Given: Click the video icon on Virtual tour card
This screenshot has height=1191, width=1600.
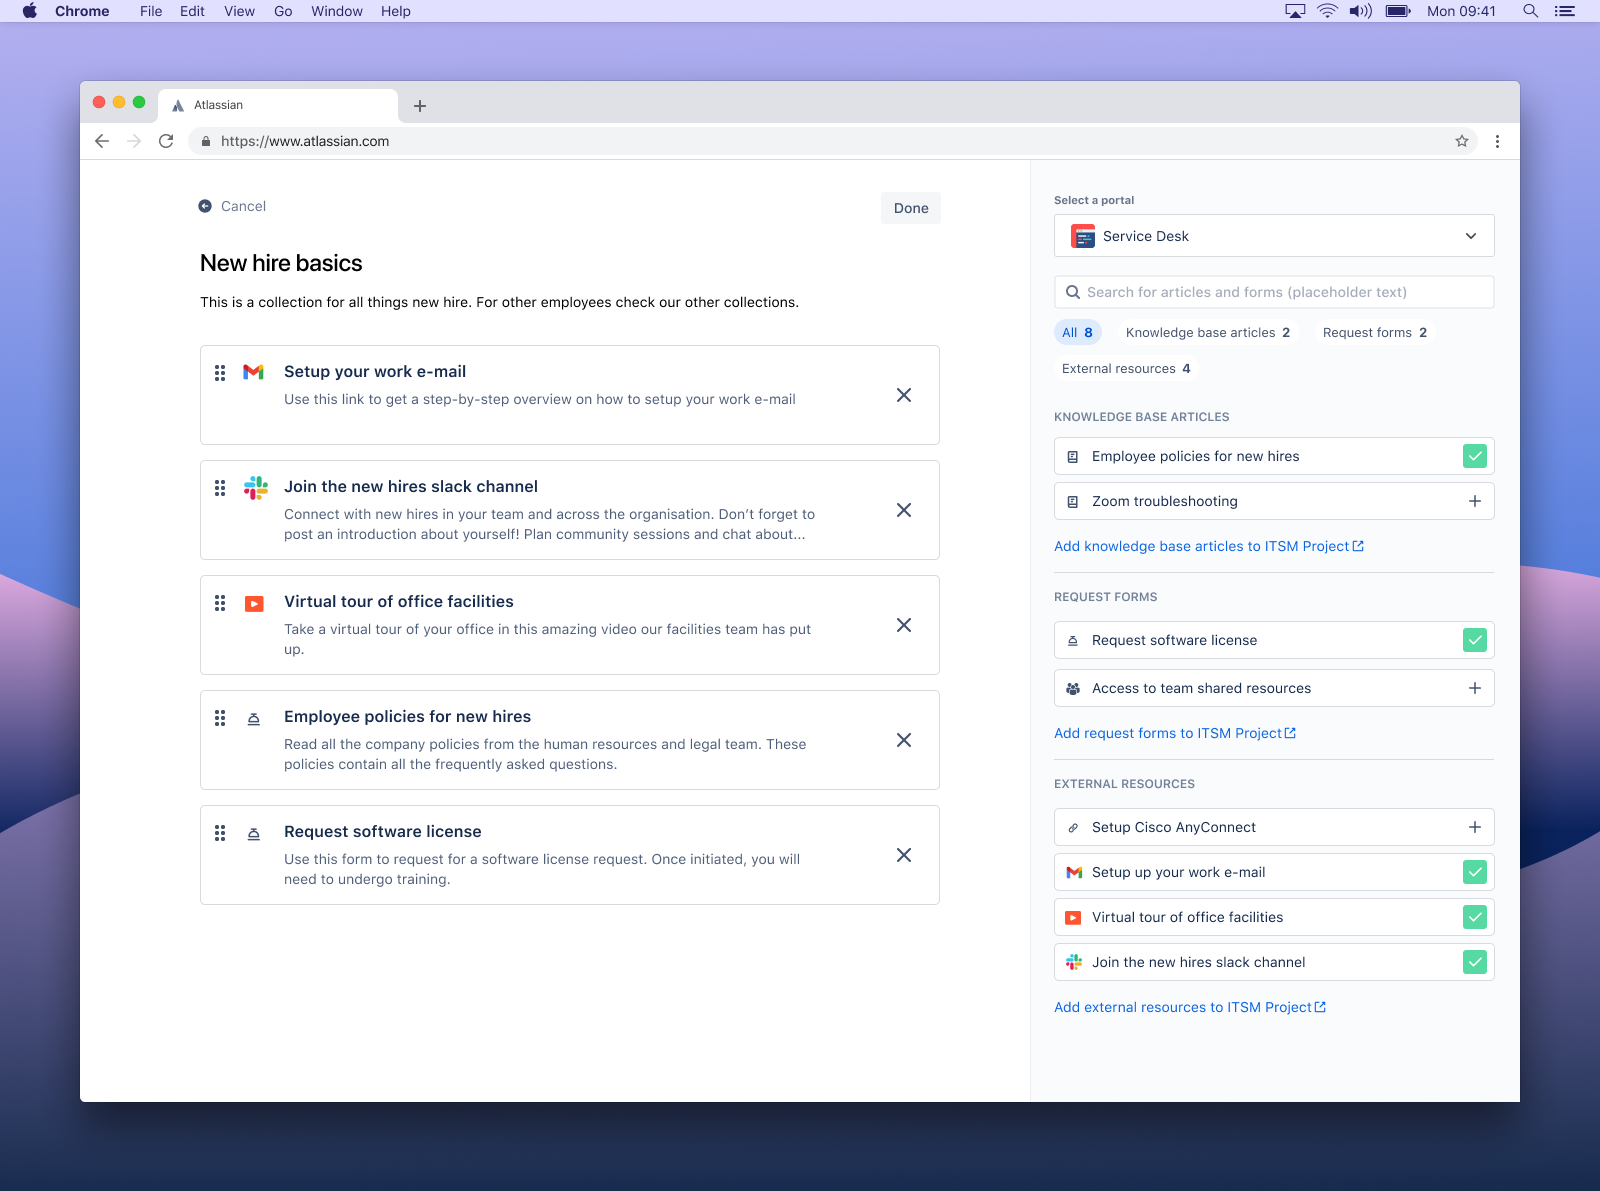Looking at the screenshot, I should [254, 603].
